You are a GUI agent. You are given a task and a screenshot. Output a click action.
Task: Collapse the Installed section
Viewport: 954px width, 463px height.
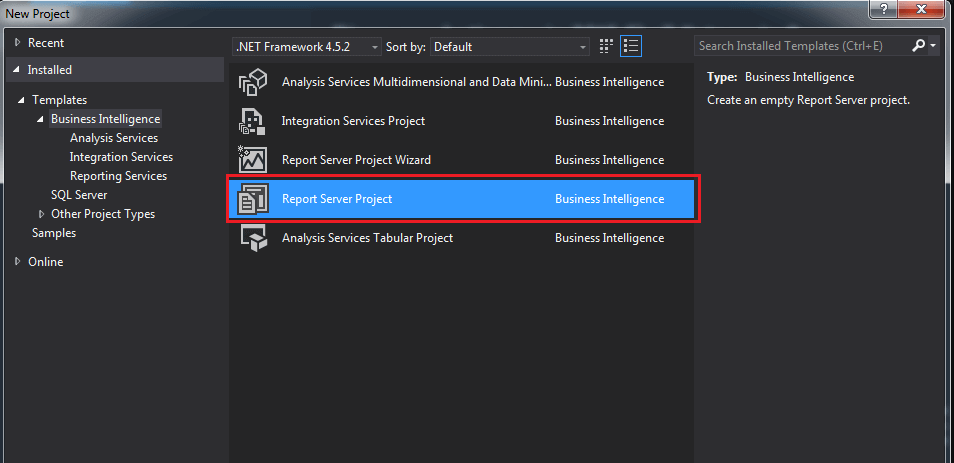[16, 70]
